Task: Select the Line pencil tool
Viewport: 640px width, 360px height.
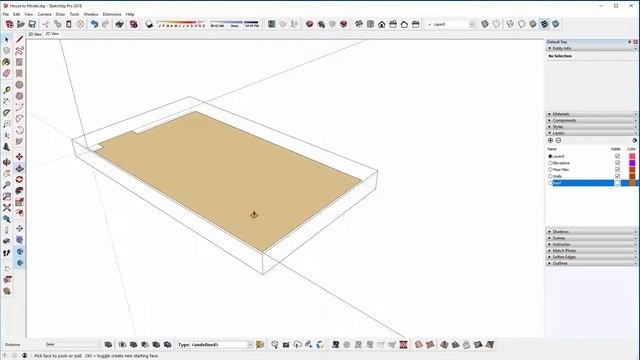Action: 19,40
